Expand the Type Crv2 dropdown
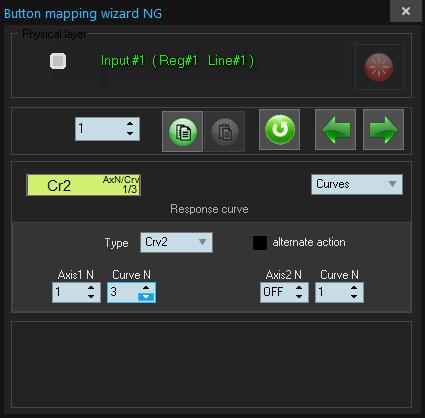The height and width of the screenshot is (418, 425). 176,242
